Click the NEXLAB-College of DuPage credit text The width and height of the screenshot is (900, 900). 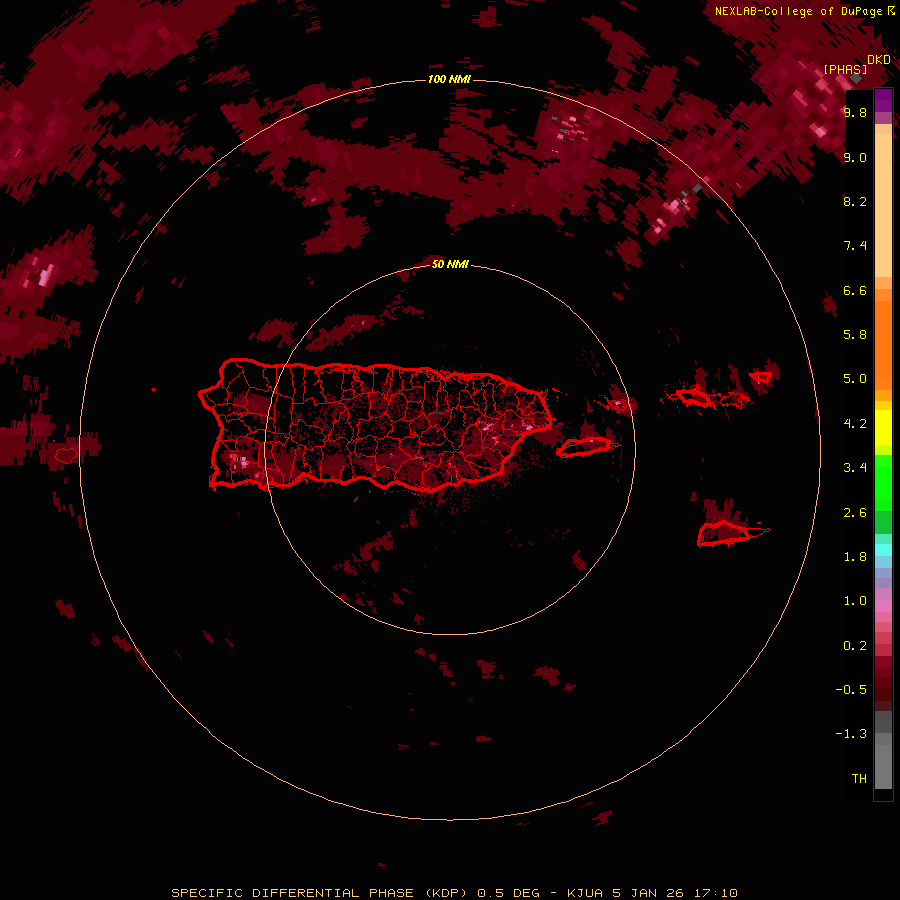point(800,11)
